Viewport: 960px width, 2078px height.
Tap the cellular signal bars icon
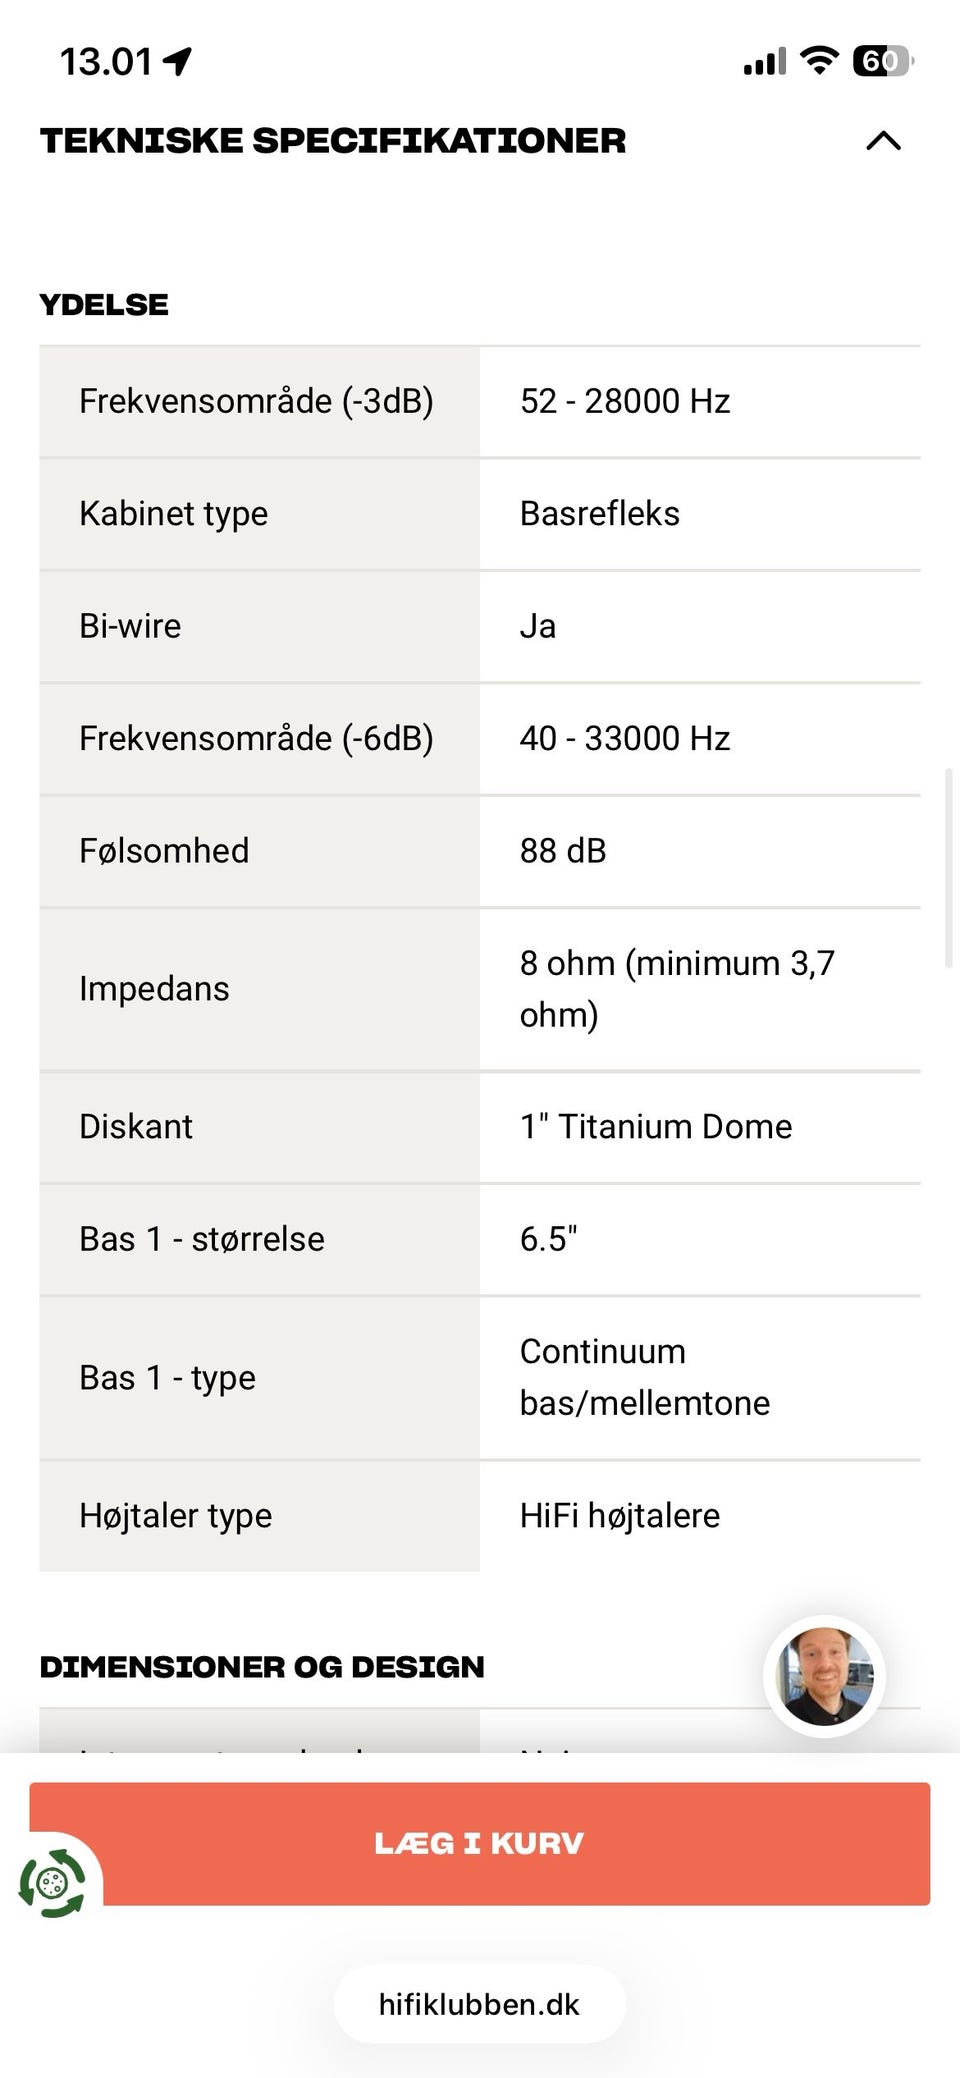pos(764,63)
